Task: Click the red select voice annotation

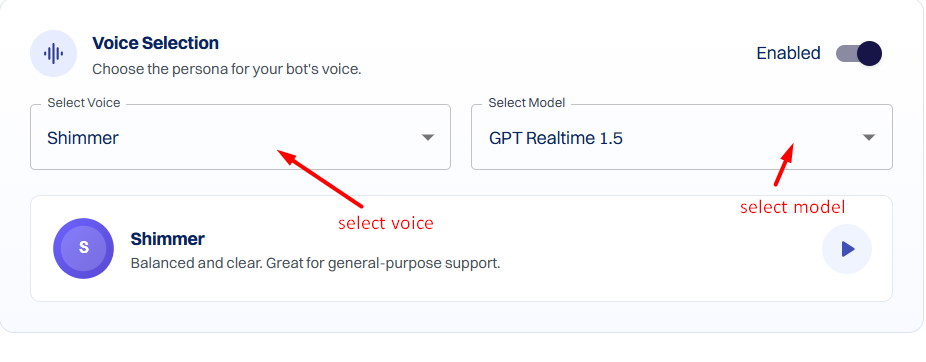Action: pyautogui.click(x=386, y=223)
